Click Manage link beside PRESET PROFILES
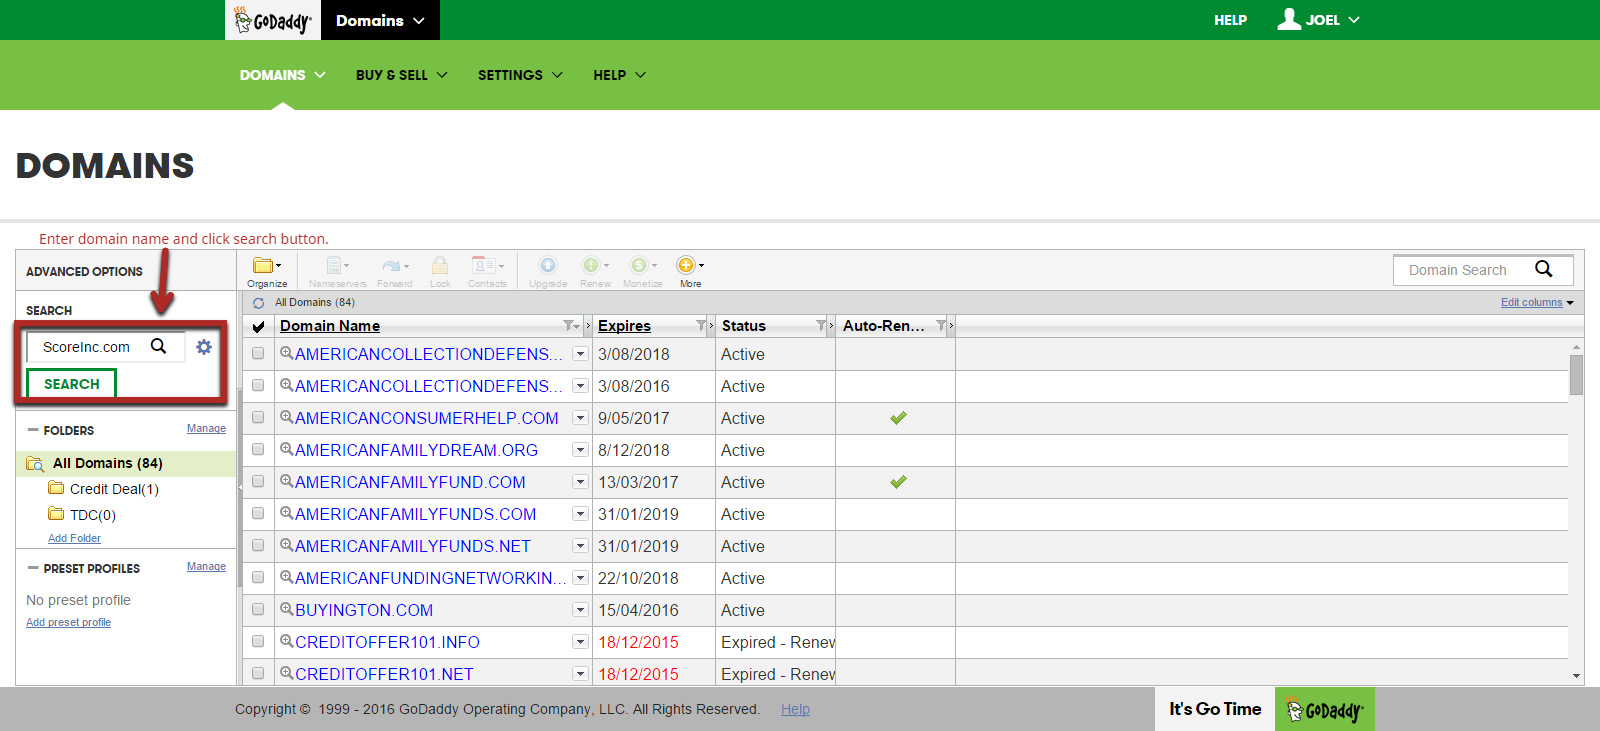1600x731 pixels. (206, 566)
